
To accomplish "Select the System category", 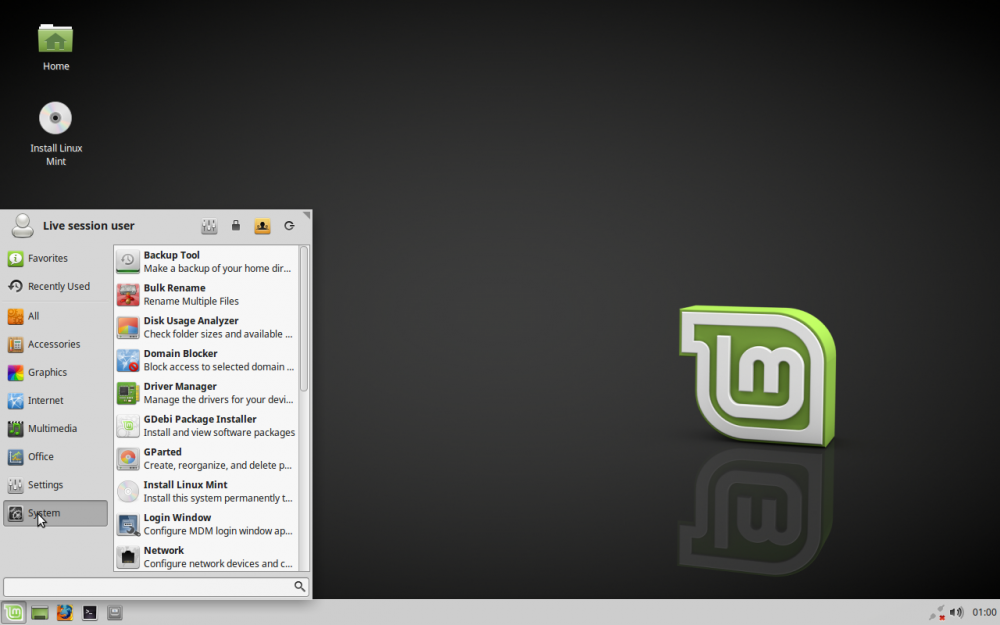I will (55, 513).
